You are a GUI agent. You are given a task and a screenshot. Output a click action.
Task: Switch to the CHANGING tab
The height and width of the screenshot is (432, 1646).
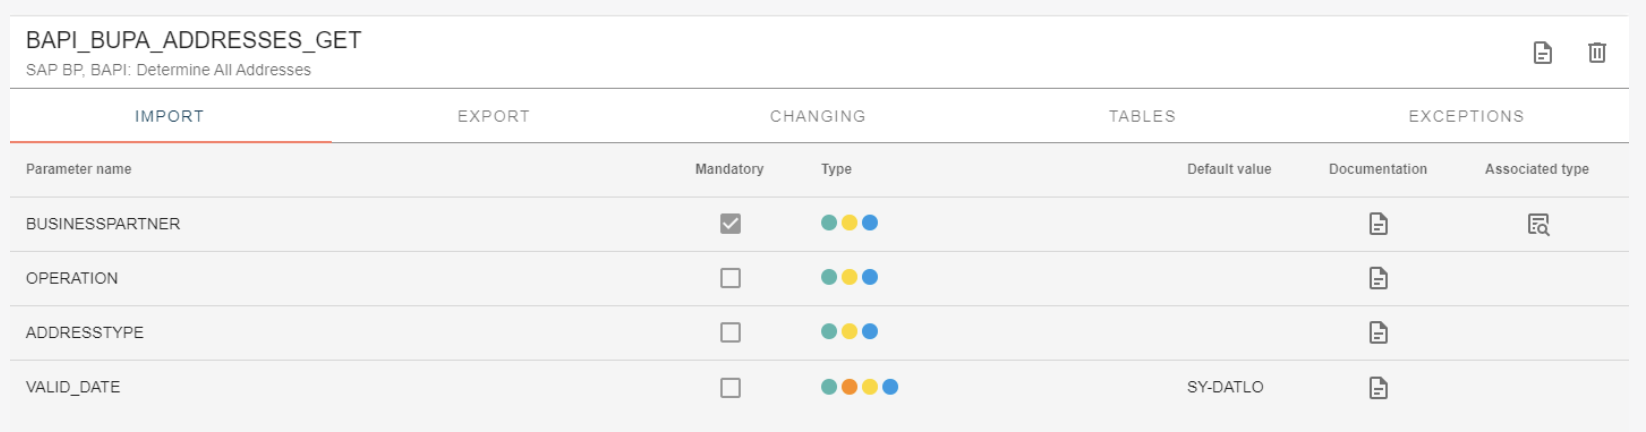click(x=817, y=116)
